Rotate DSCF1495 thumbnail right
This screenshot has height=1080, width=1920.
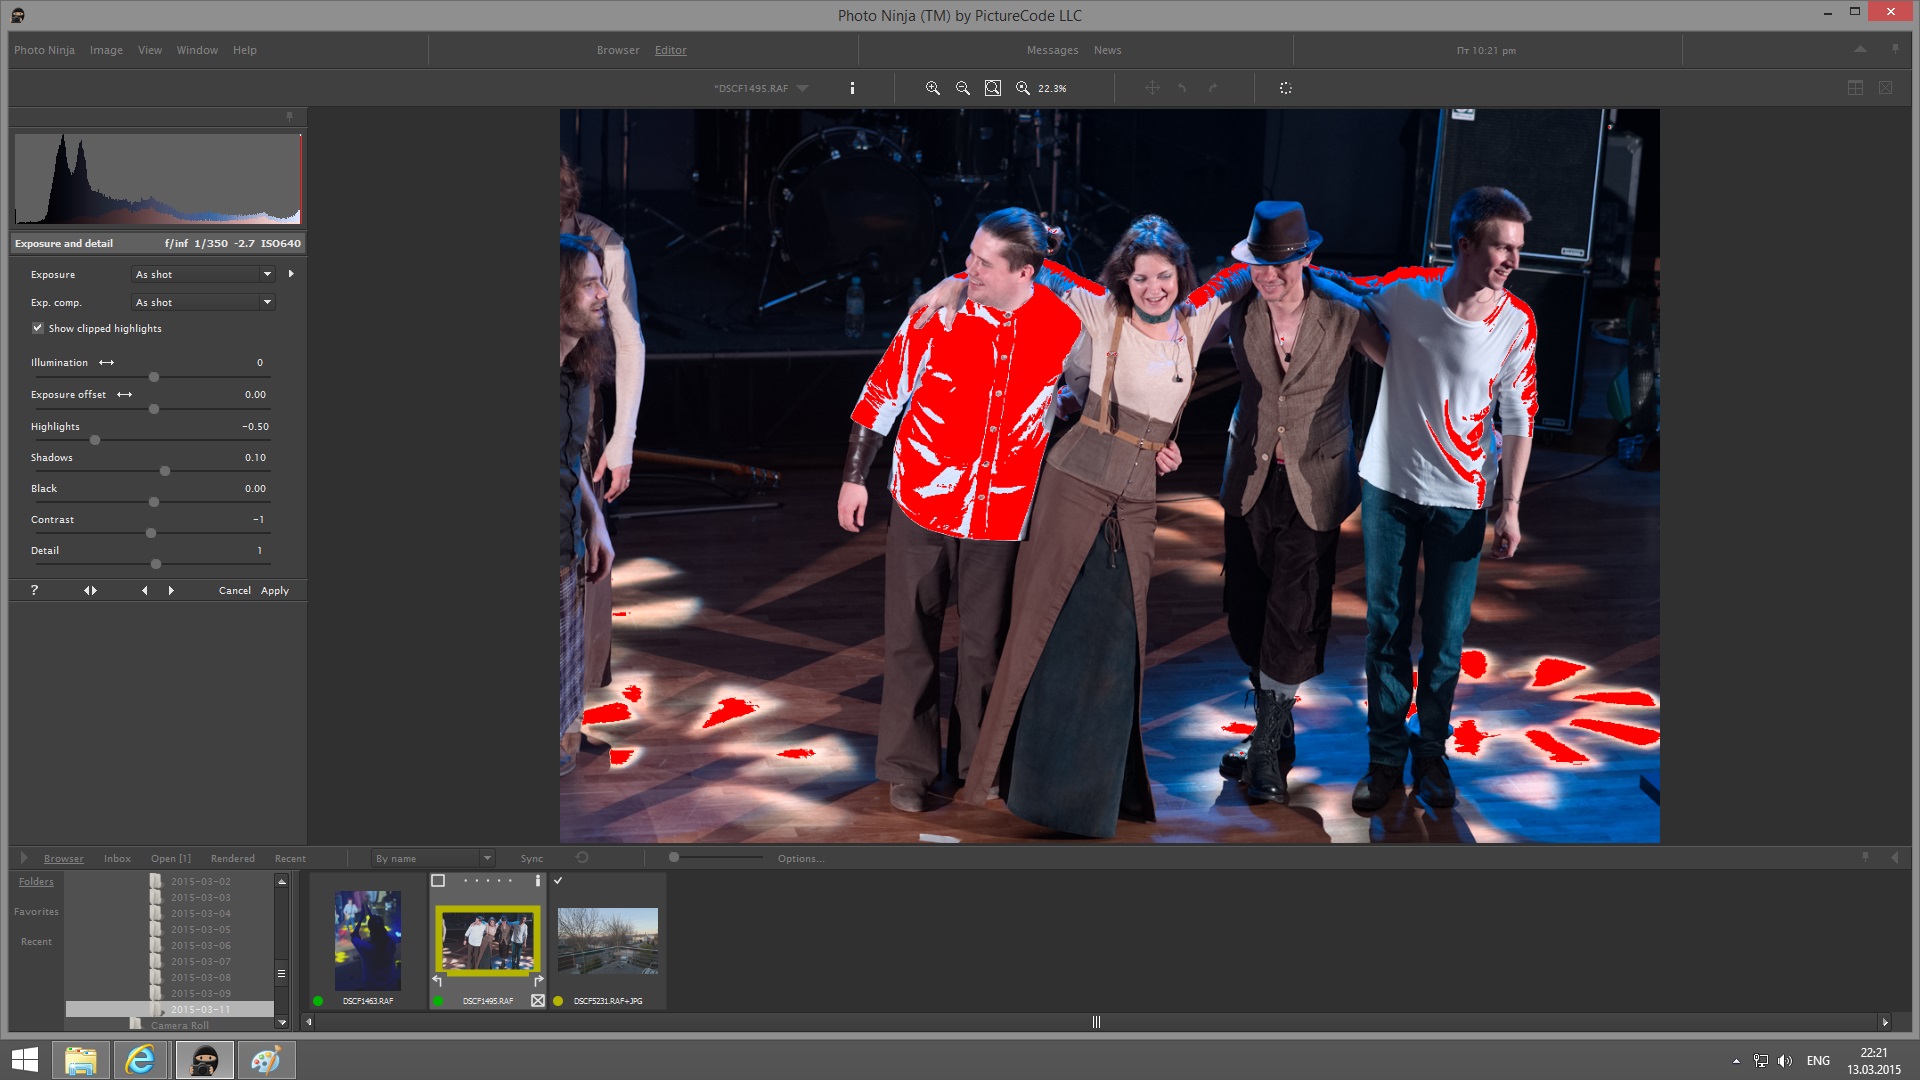pos(538,981)
